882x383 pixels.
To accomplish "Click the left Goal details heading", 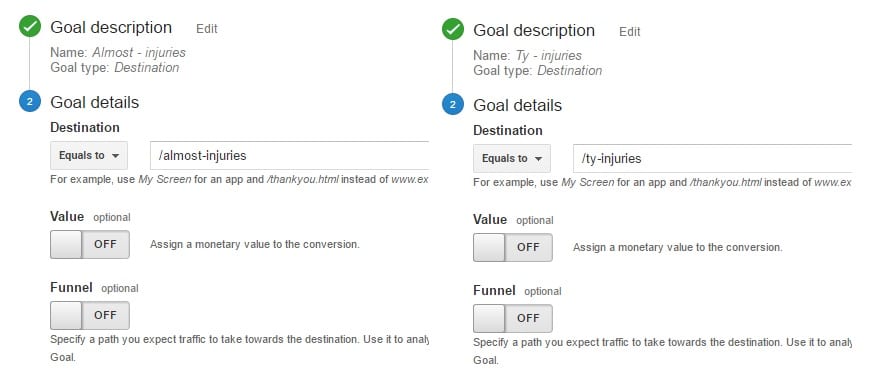I will coord(94,102).
